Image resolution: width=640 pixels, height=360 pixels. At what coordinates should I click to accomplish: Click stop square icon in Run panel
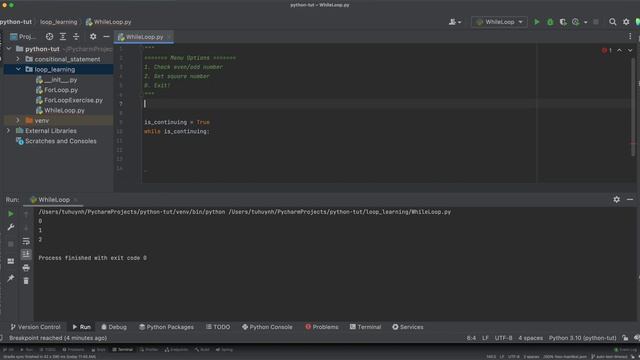pyautogui.click(x=11, y=244)
